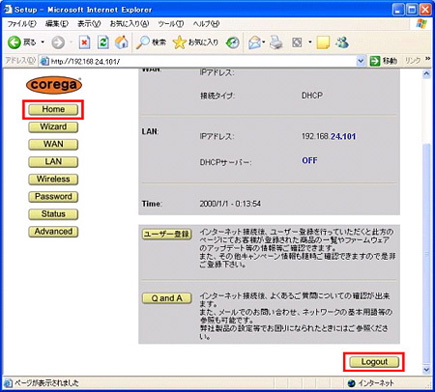Open the Mail button dropdown arrow
Image resolution: width=435 pixels, height=392 pixels.
[x=263, y=42]
